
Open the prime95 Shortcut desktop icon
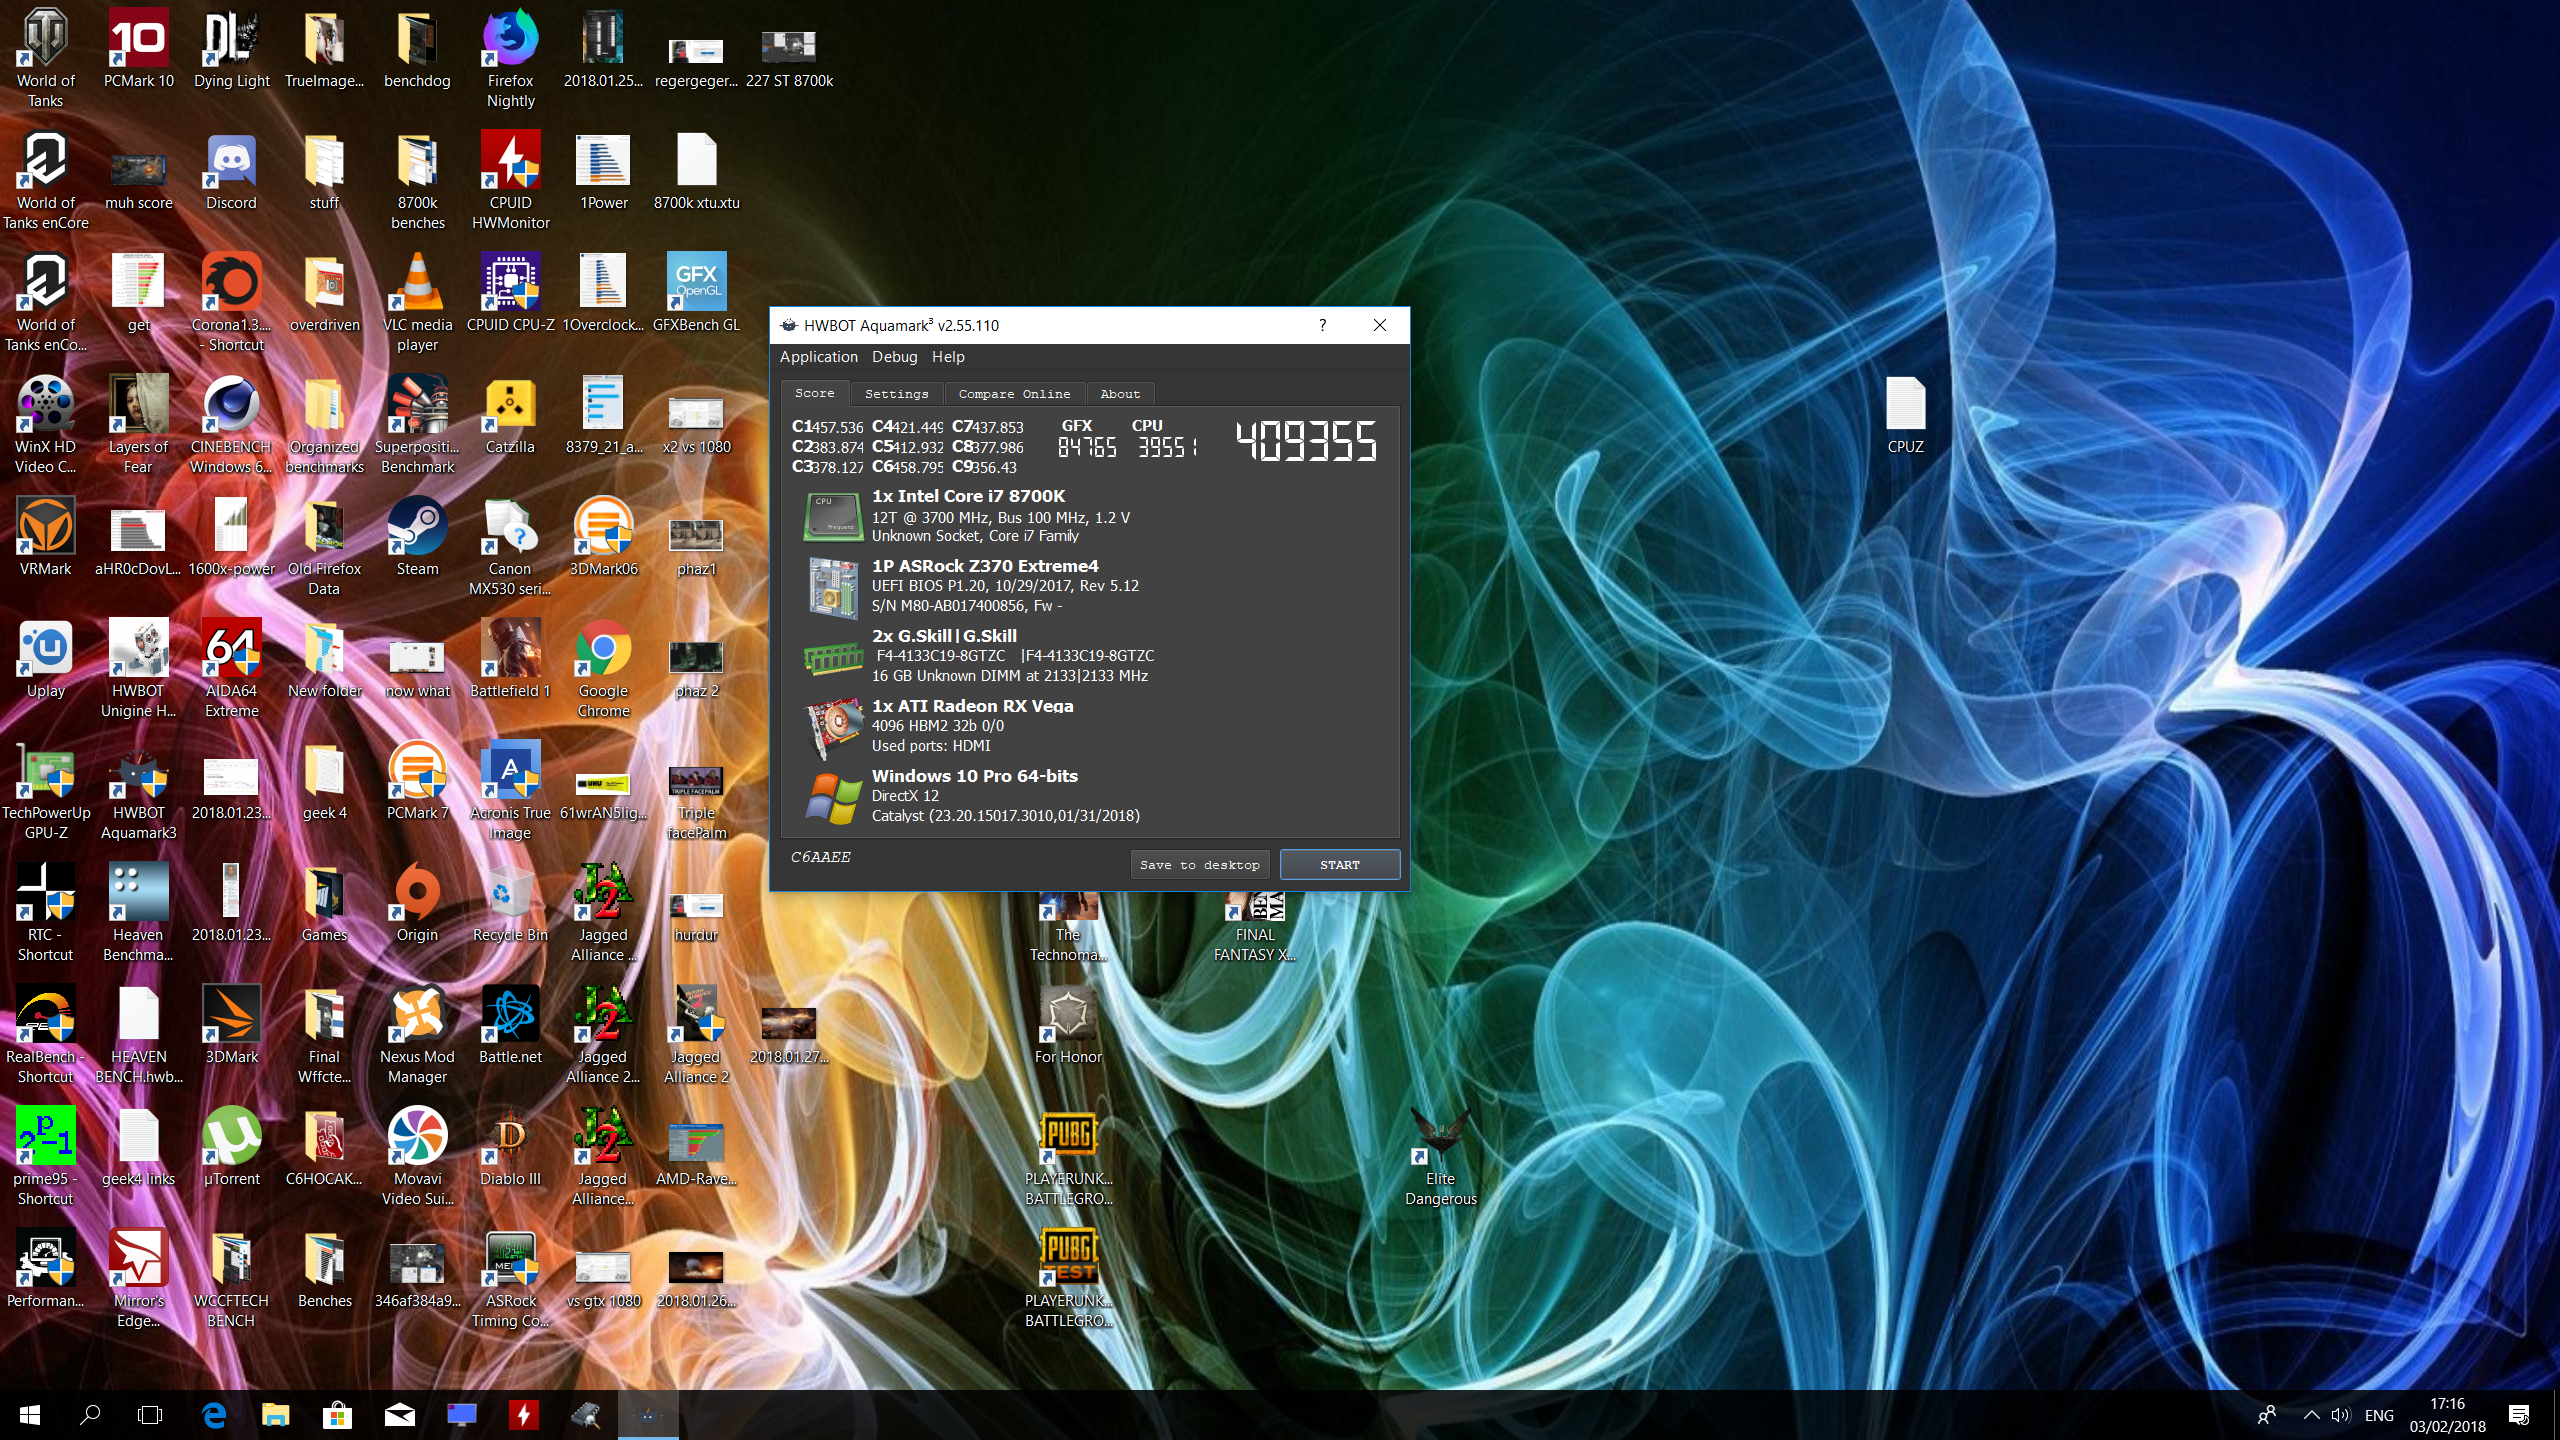pos(45,1158)
